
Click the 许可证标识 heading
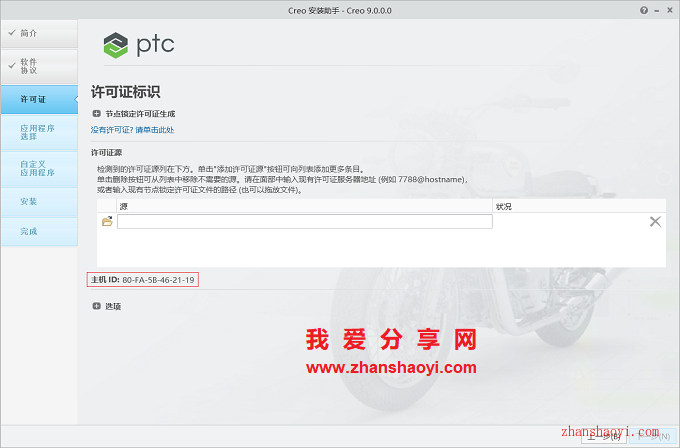point(125,92)
